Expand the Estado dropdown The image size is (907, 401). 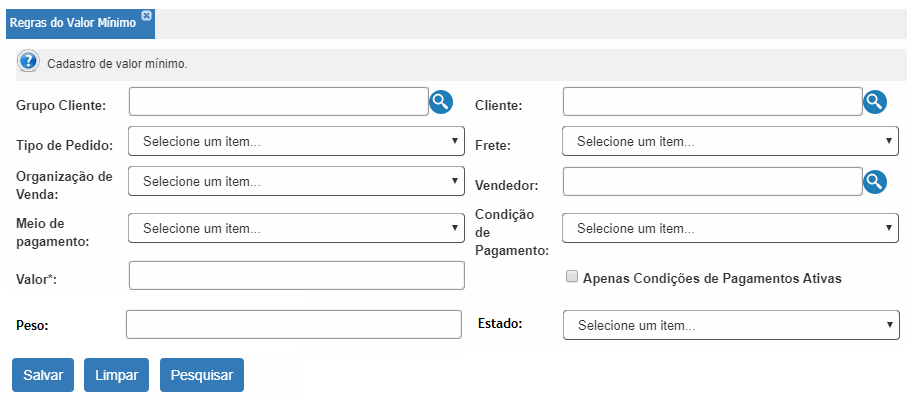coord(731,325)
